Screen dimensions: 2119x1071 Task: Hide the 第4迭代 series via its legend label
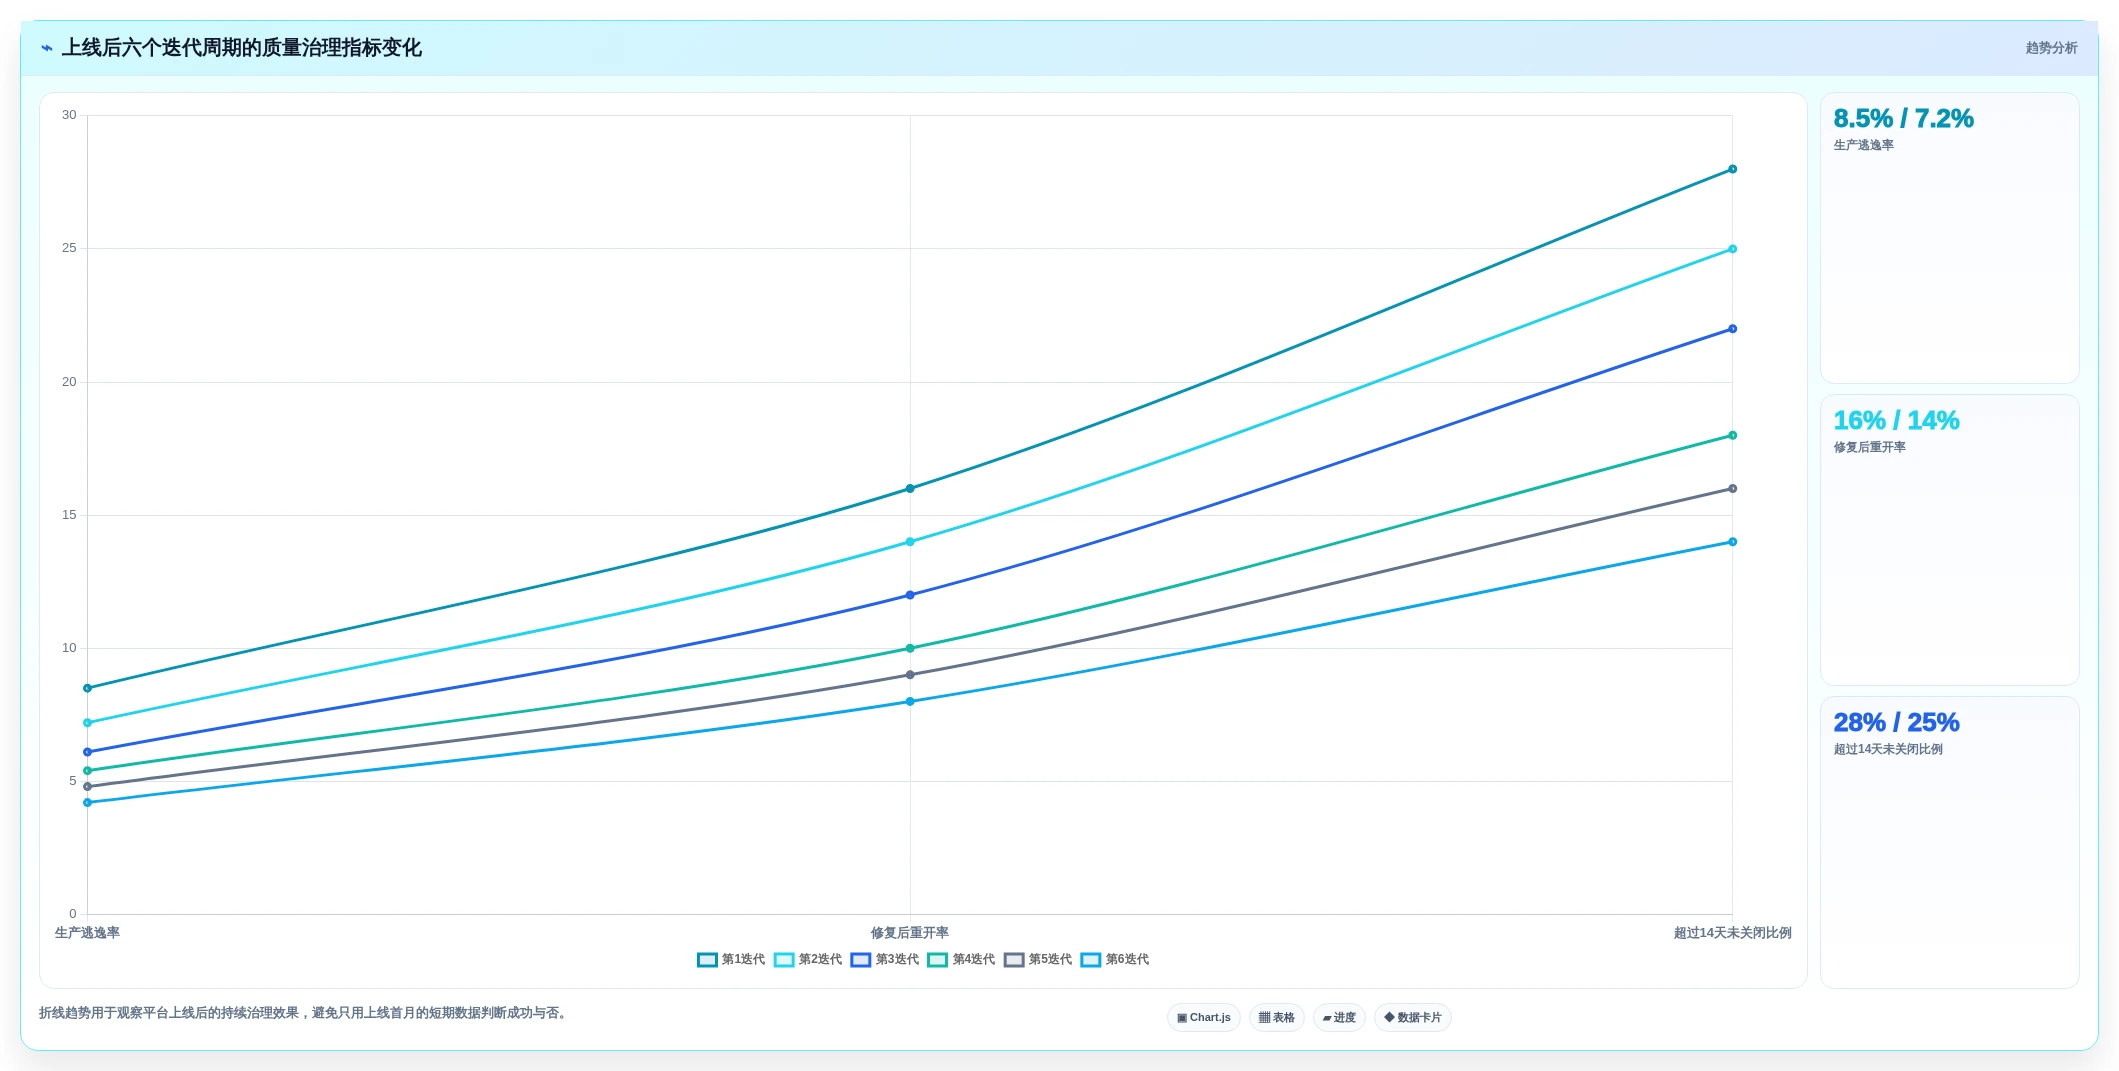pos(973,960)
